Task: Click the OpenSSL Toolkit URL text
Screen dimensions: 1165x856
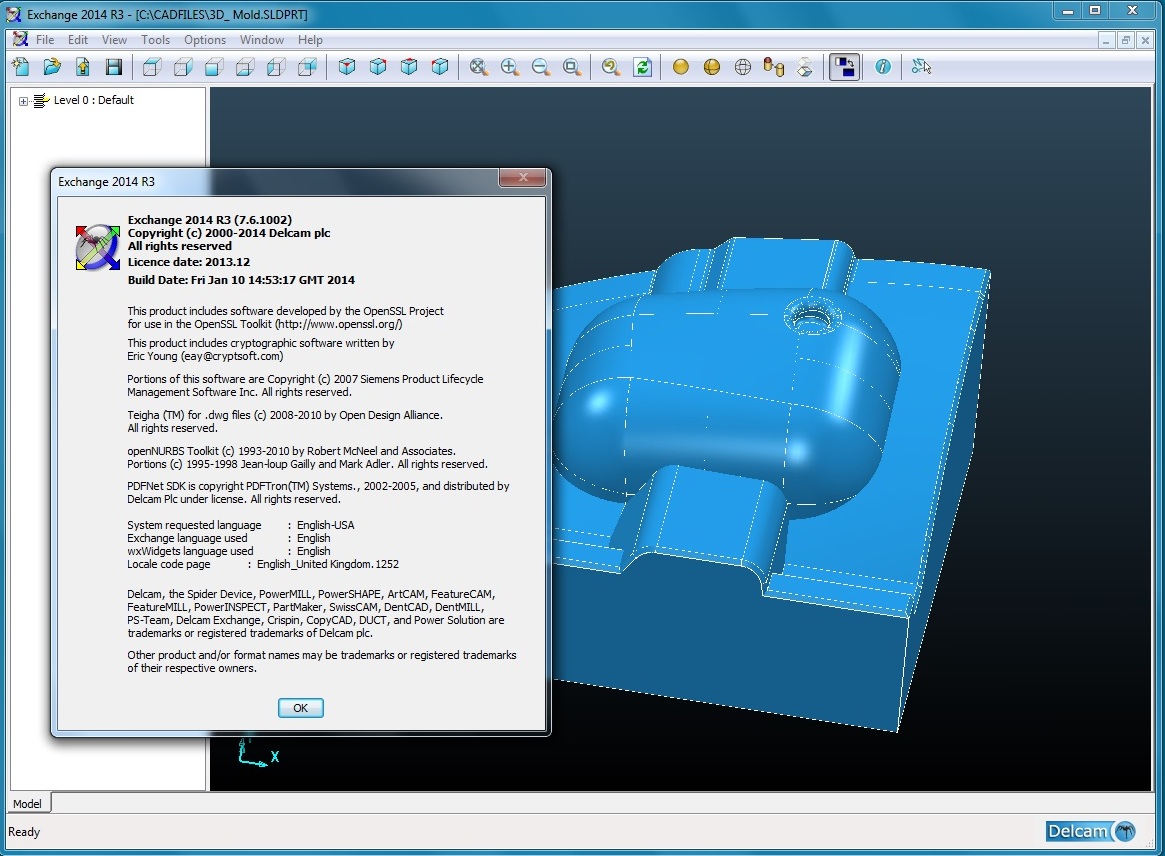Action: 339,324
